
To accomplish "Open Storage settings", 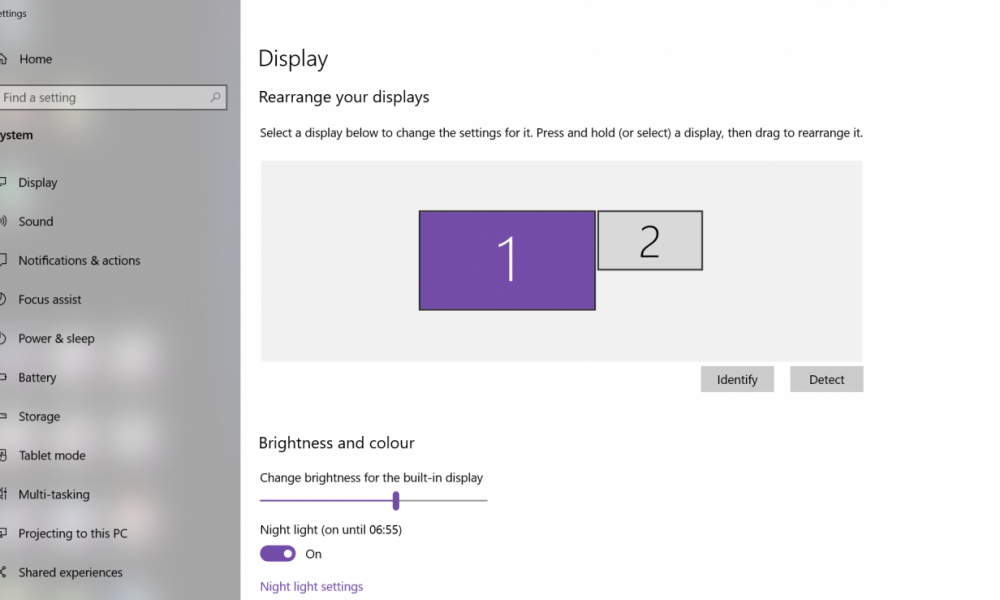I will (39, 416).
